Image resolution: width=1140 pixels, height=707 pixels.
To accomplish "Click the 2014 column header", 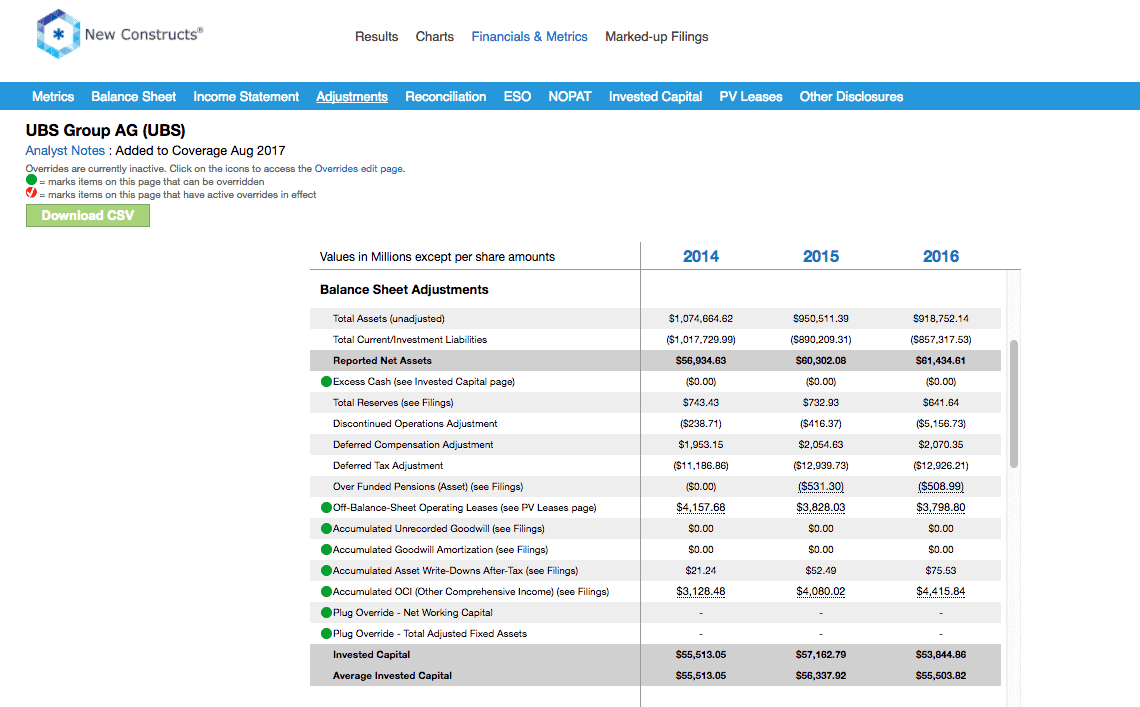I will [701, 256].
